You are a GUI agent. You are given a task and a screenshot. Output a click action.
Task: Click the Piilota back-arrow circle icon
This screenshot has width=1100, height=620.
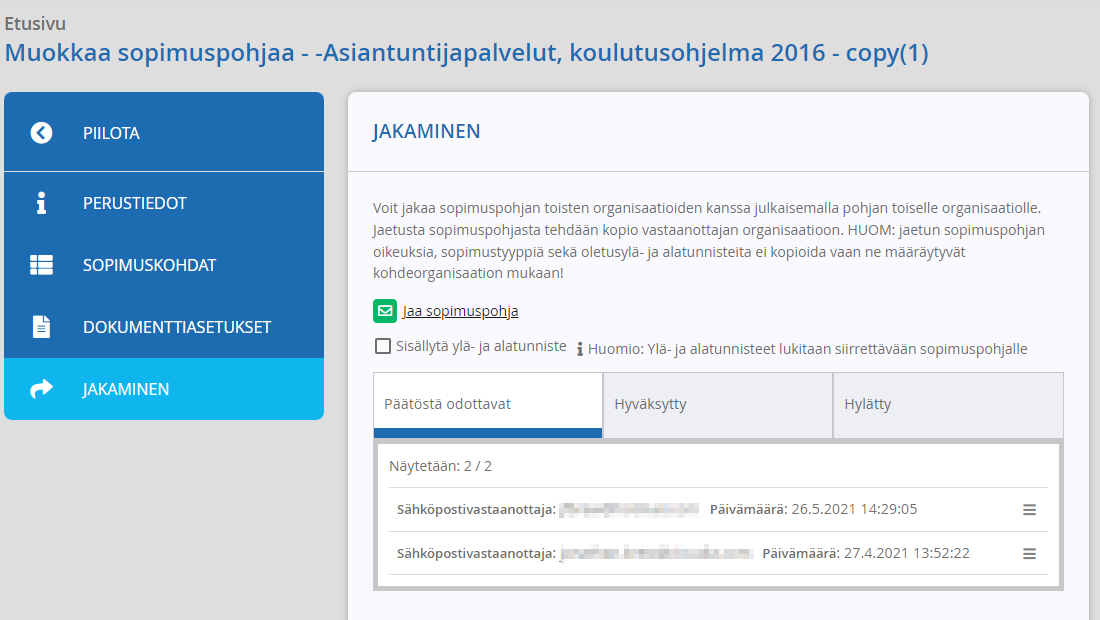41,133
